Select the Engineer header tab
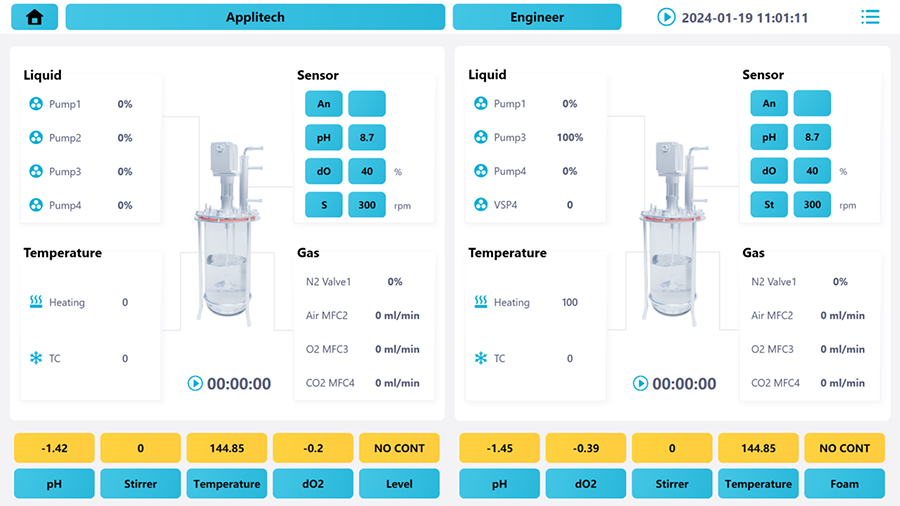900x506 pixels. point(537,17)
